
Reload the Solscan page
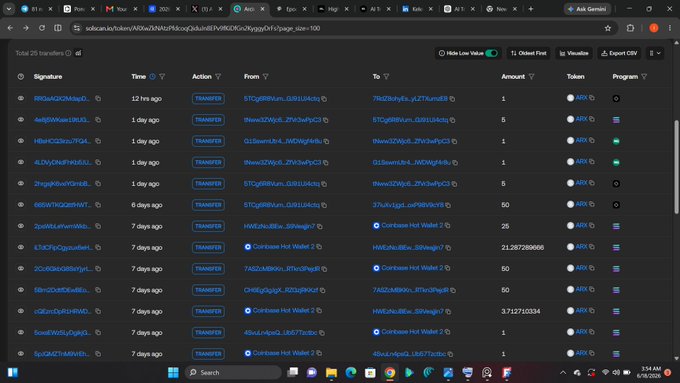tap(42, 28)
